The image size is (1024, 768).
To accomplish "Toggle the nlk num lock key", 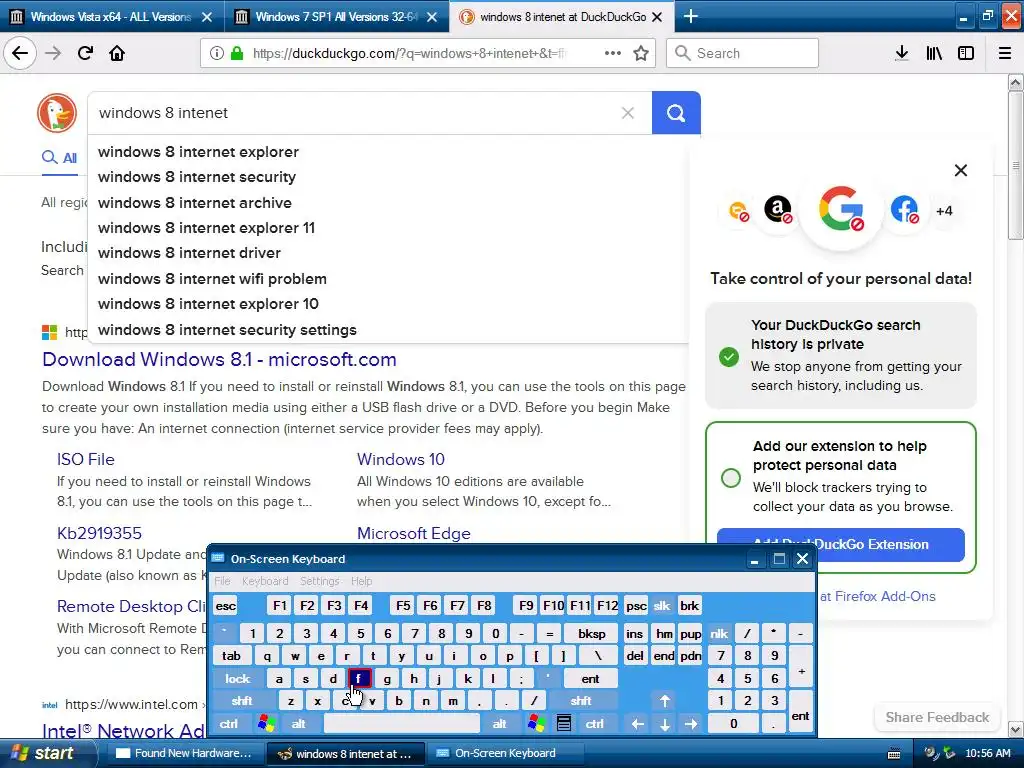I will point(719,633).
